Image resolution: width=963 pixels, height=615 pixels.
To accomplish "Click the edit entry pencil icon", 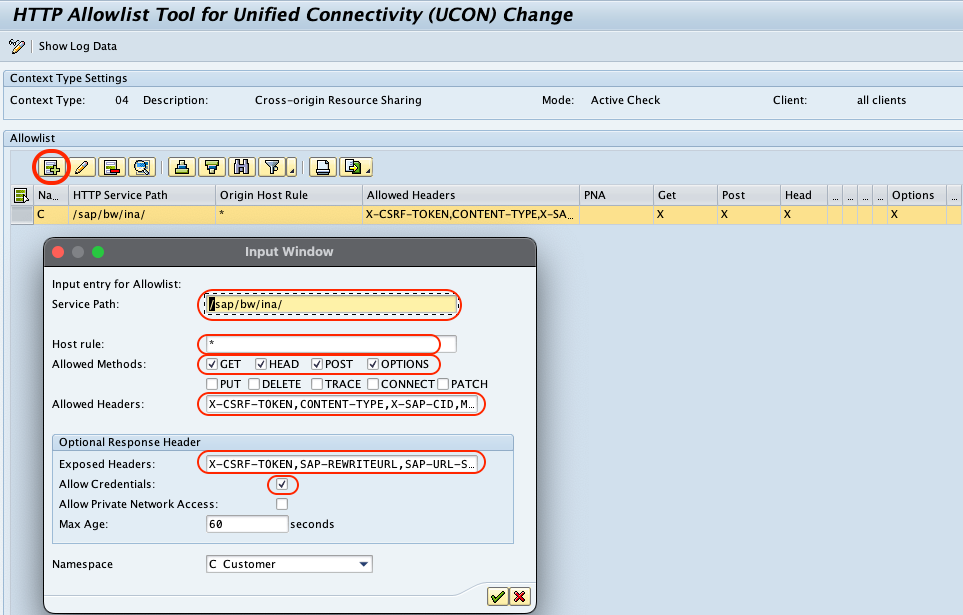I will [82, 167].
